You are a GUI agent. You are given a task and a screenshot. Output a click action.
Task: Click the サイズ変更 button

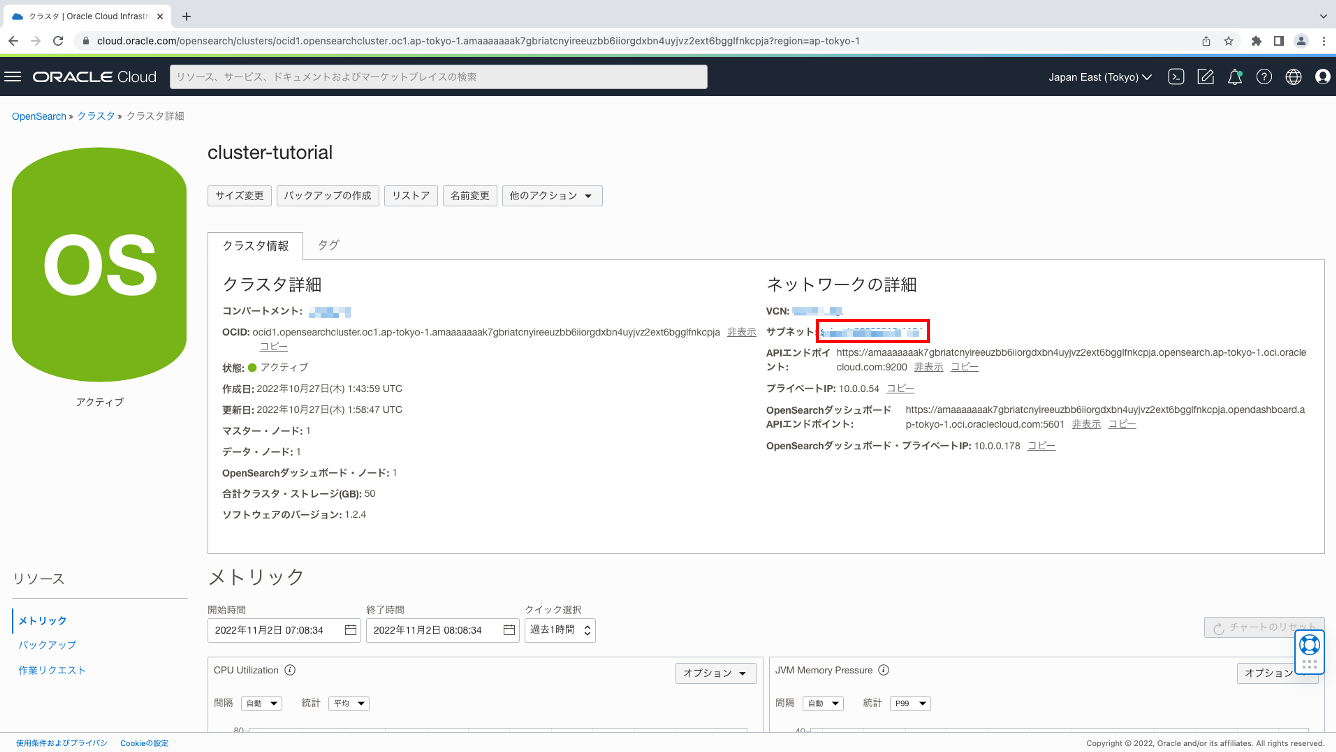point(239,195)
